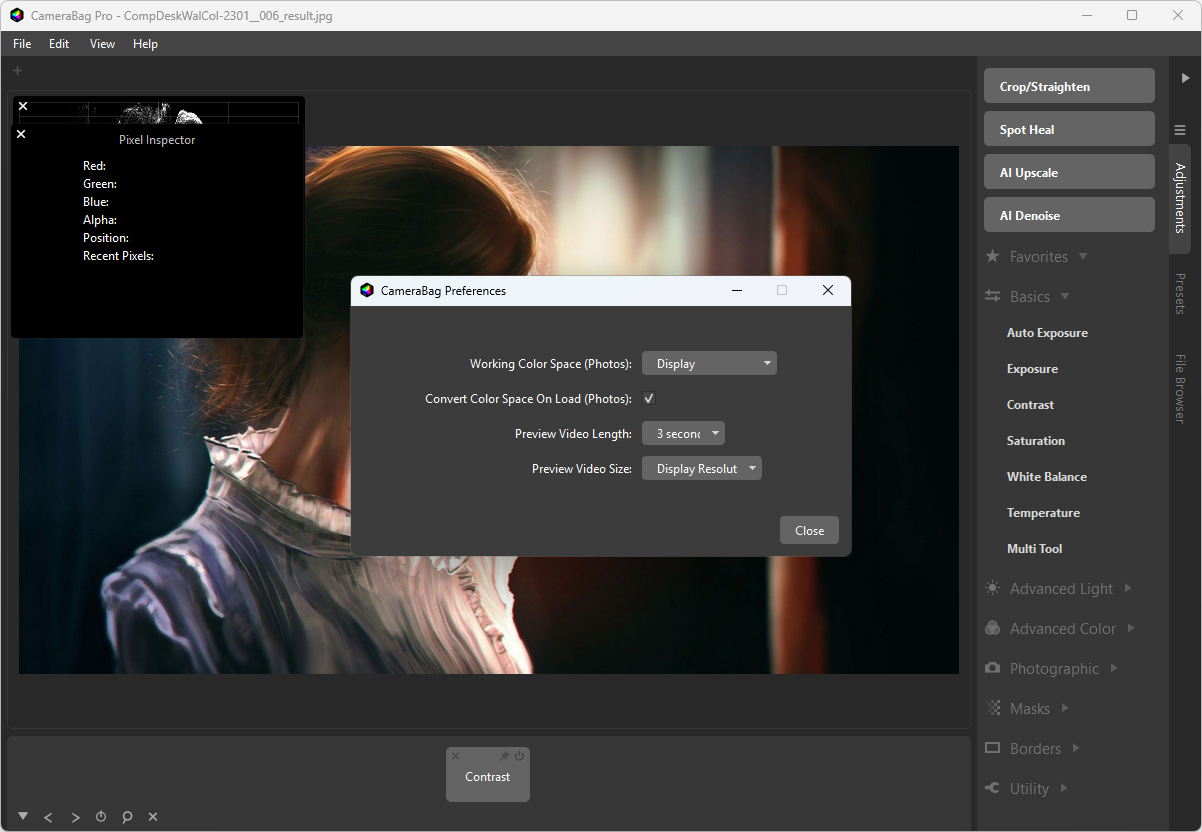Click the CameraBag logo in Preferences title bar
1202x832 pixels.
[x=367, y=291]
